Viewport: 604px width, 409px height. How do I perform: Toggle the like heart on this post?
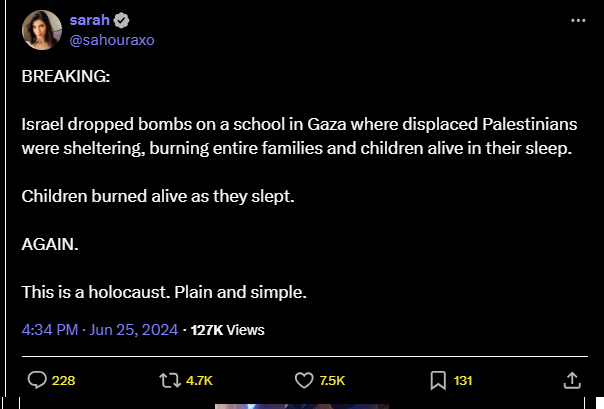[x=306, y=380]
